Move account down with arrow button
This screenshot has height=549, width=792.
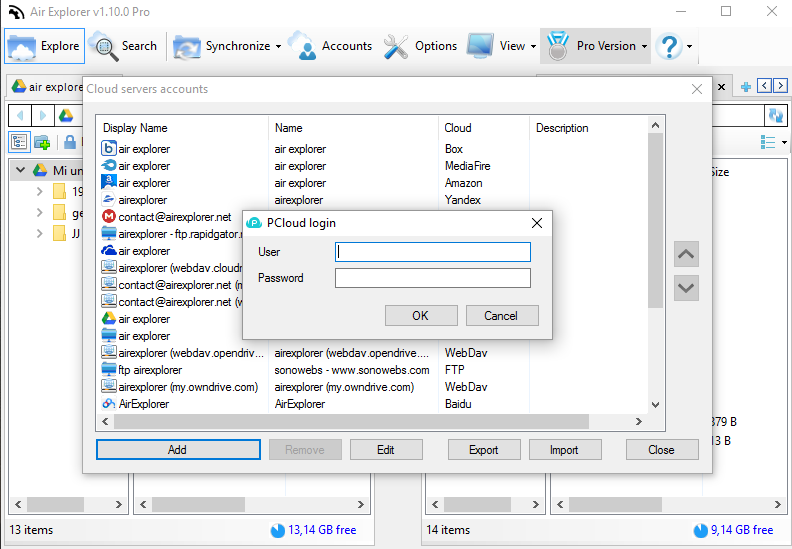point(686,288)
